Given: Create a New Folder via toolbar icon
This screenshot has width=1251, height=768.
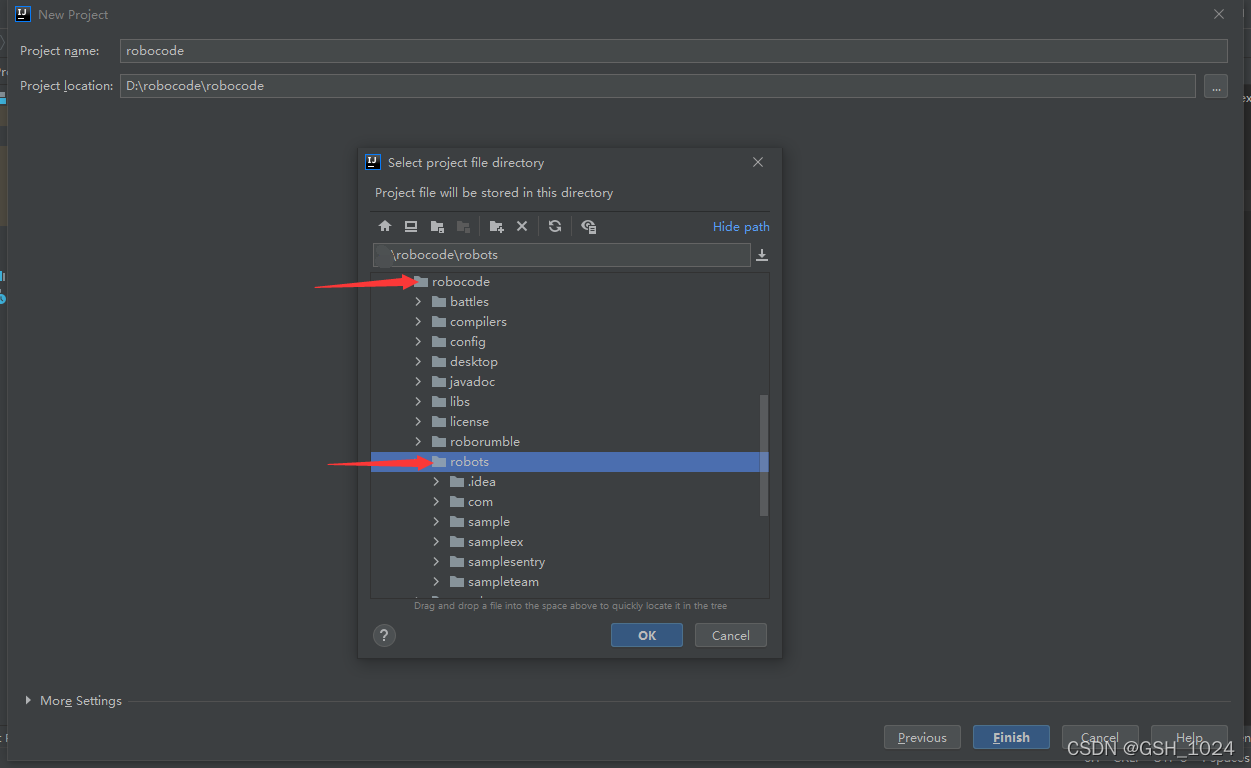Looking at the screenshot, I should [x=496, y=227].
